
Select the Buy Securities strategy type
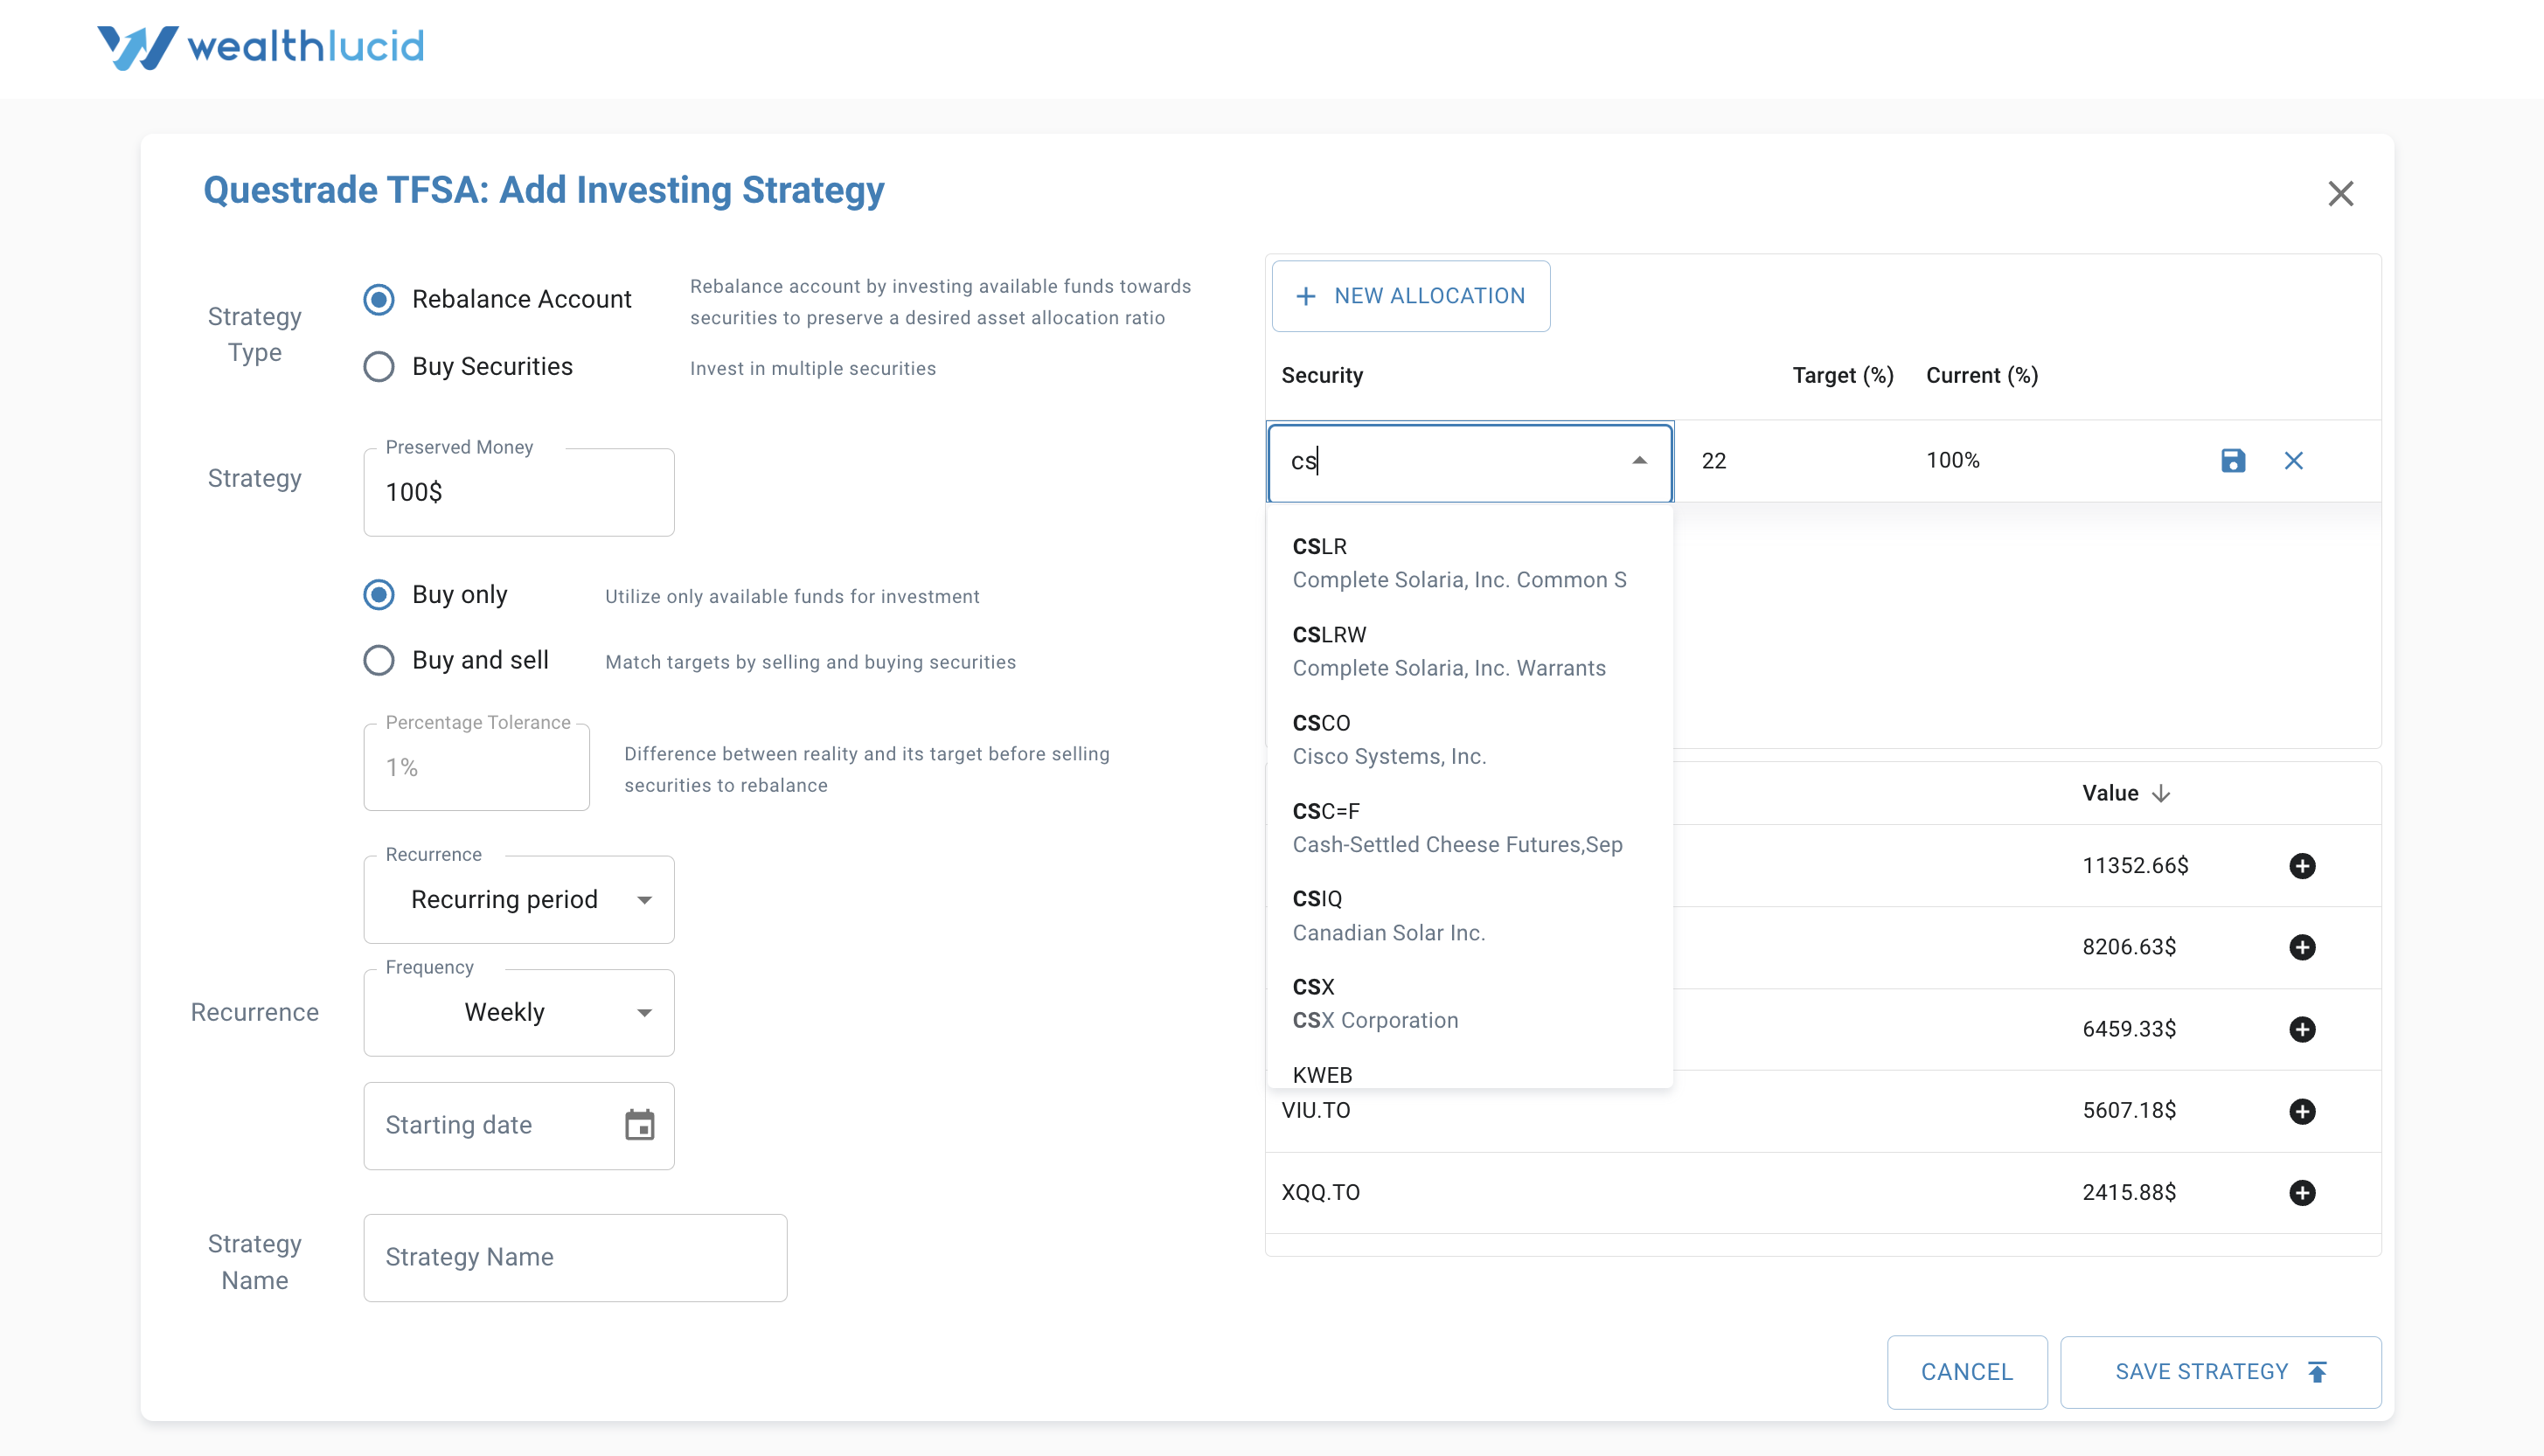(x=379, y=366)
